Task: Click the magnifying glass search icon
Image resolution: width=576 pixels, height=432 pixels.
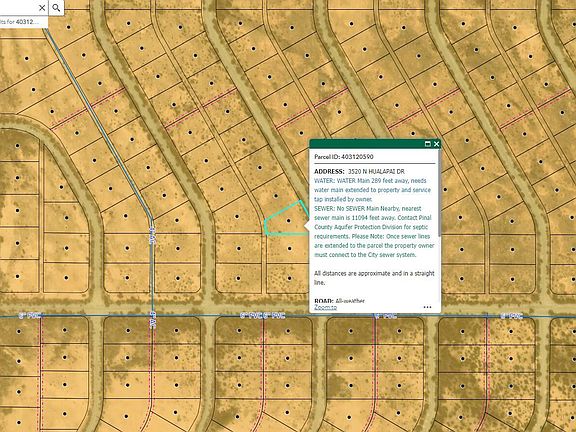Action: tap(56, 8)
